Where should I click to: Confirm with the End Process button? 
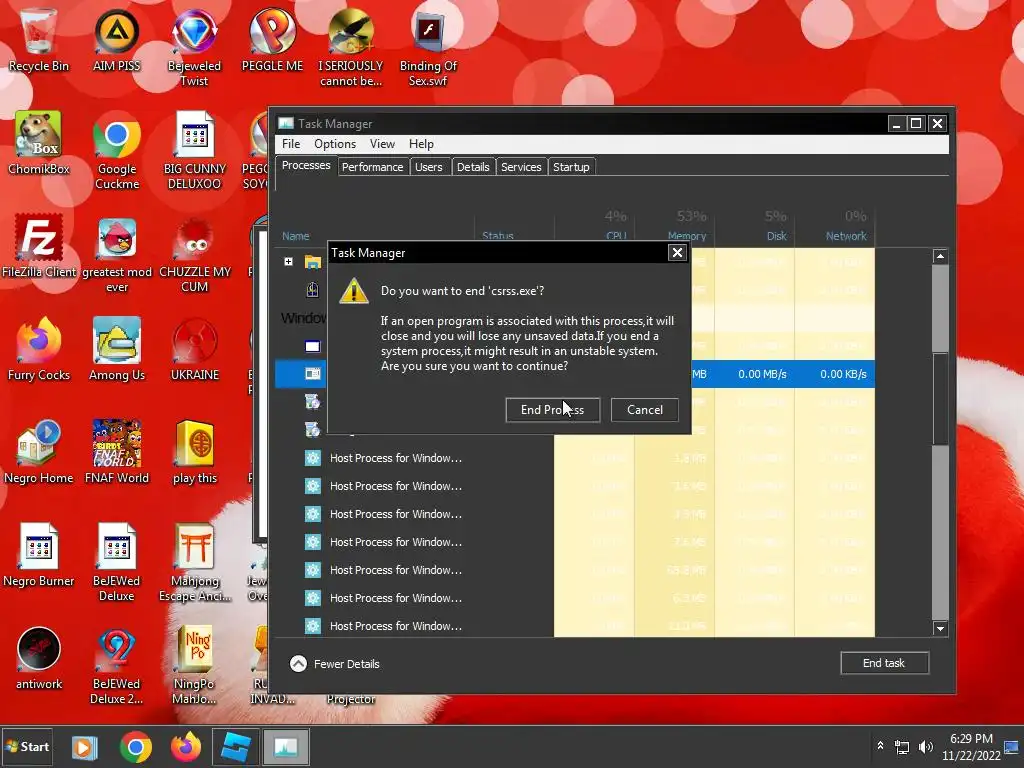tap(552, 409)
